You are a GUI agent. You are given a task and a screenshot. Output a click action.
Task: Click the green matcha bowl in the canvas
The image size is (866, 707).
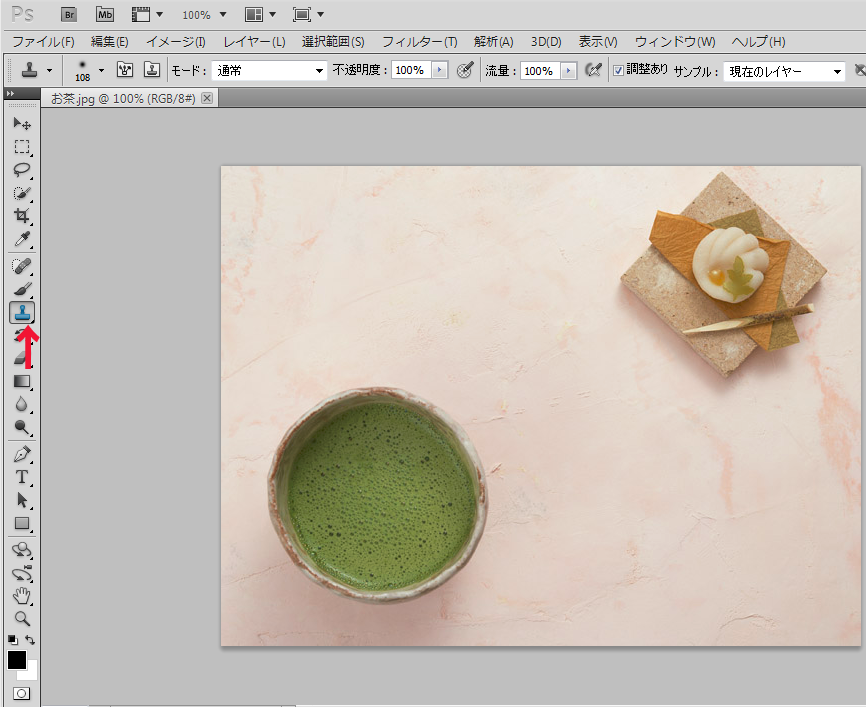[x=377, y=495]
